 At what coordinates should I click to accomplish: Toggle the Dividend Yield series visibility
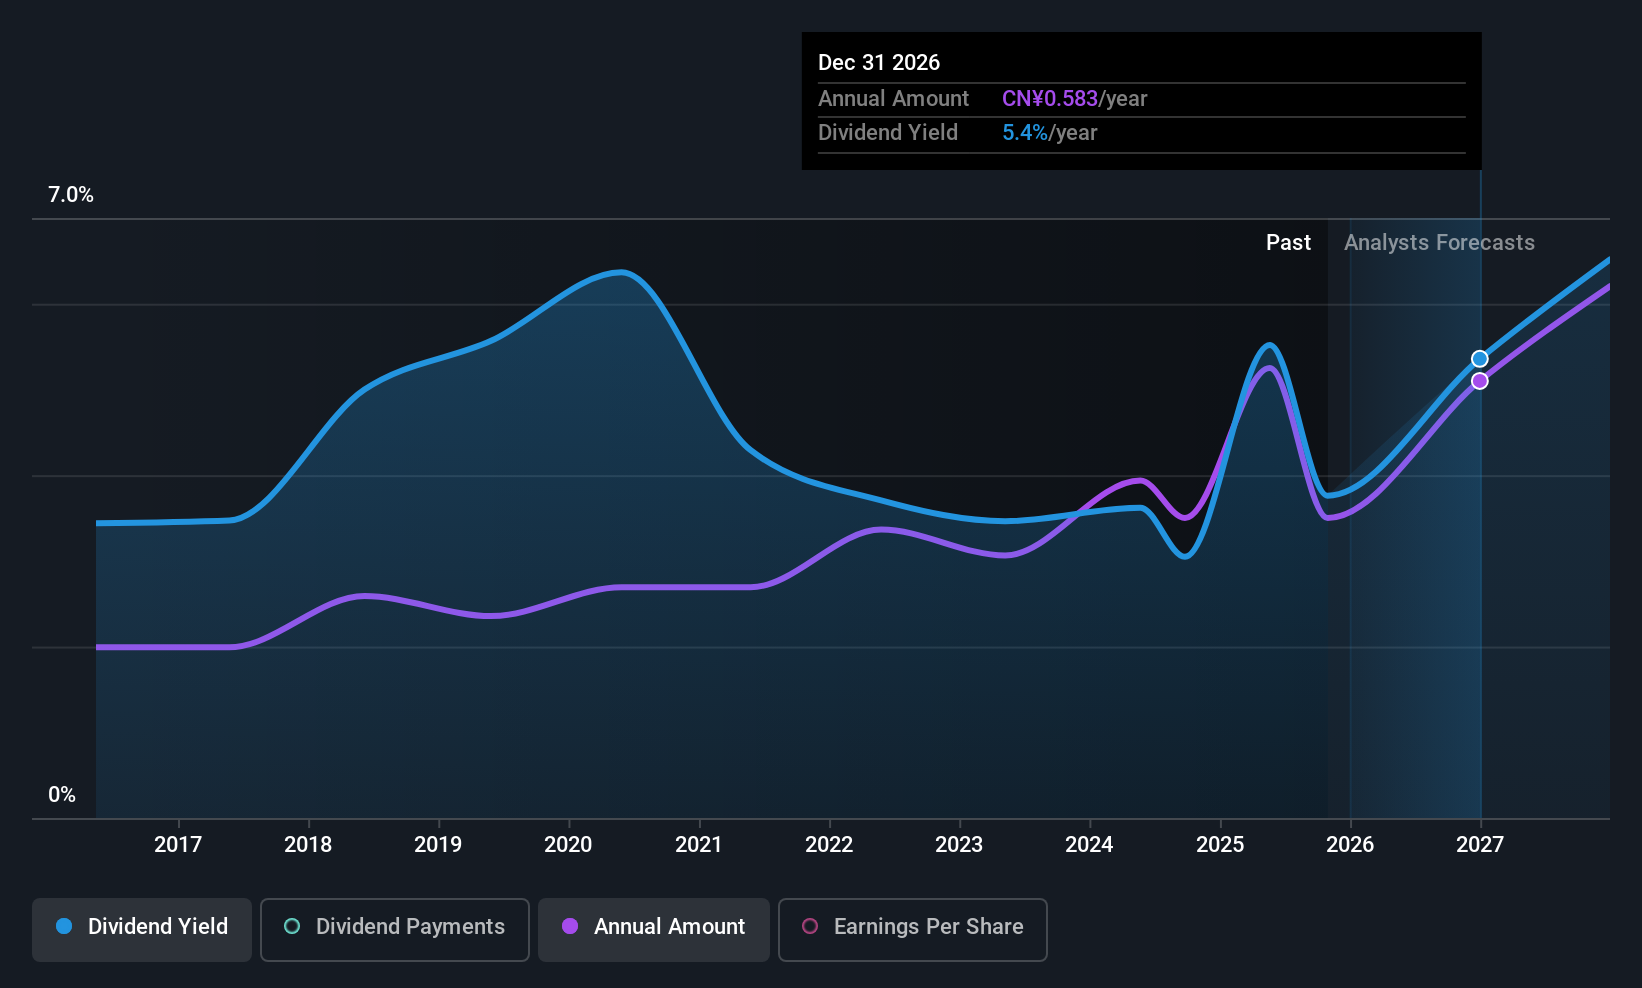(x=141, y=927)
